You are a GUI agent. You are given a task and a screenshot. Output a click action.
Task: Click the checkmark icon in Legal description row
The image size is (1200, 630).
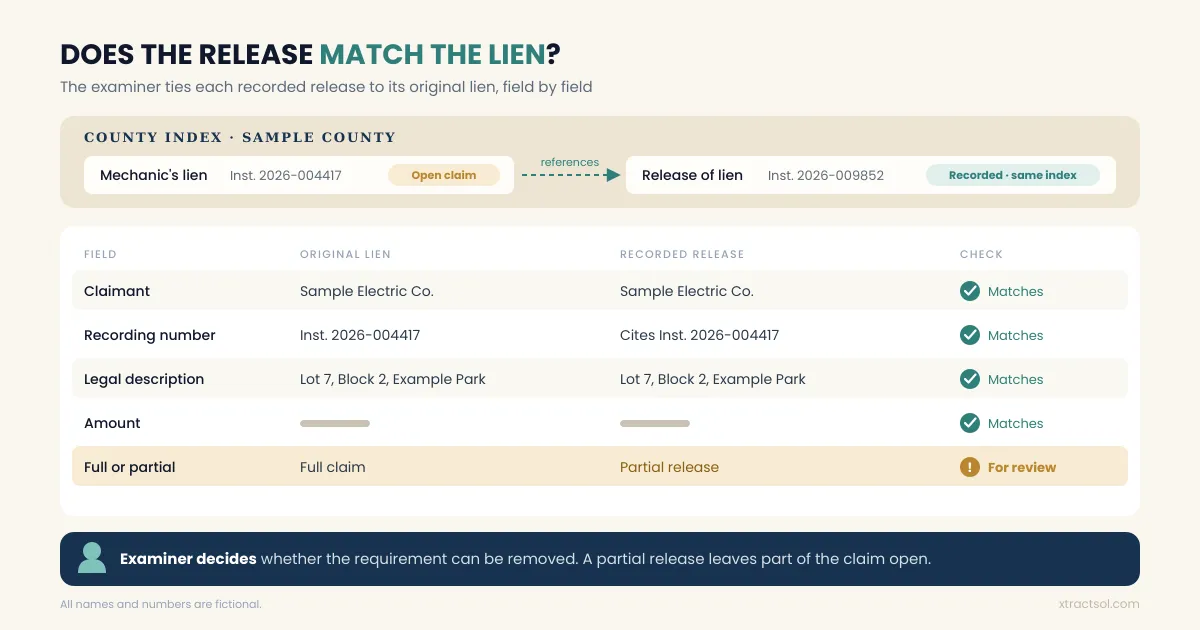tap(970, 379)
